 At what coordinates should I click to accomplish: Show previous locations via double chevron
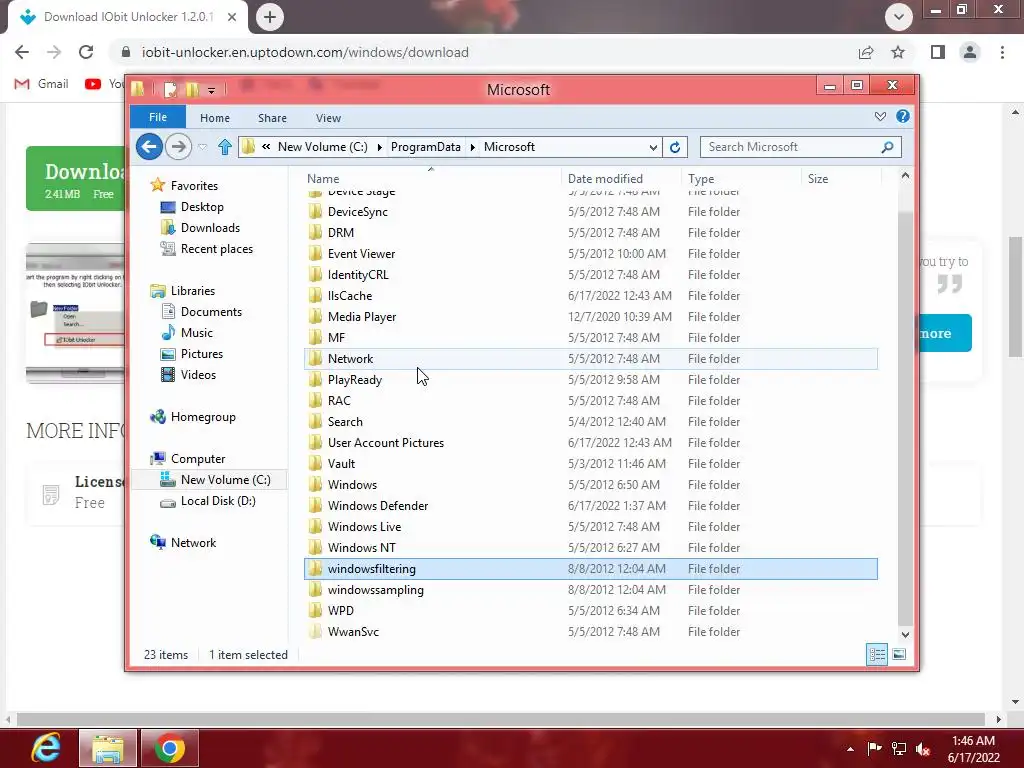point(266,147)
